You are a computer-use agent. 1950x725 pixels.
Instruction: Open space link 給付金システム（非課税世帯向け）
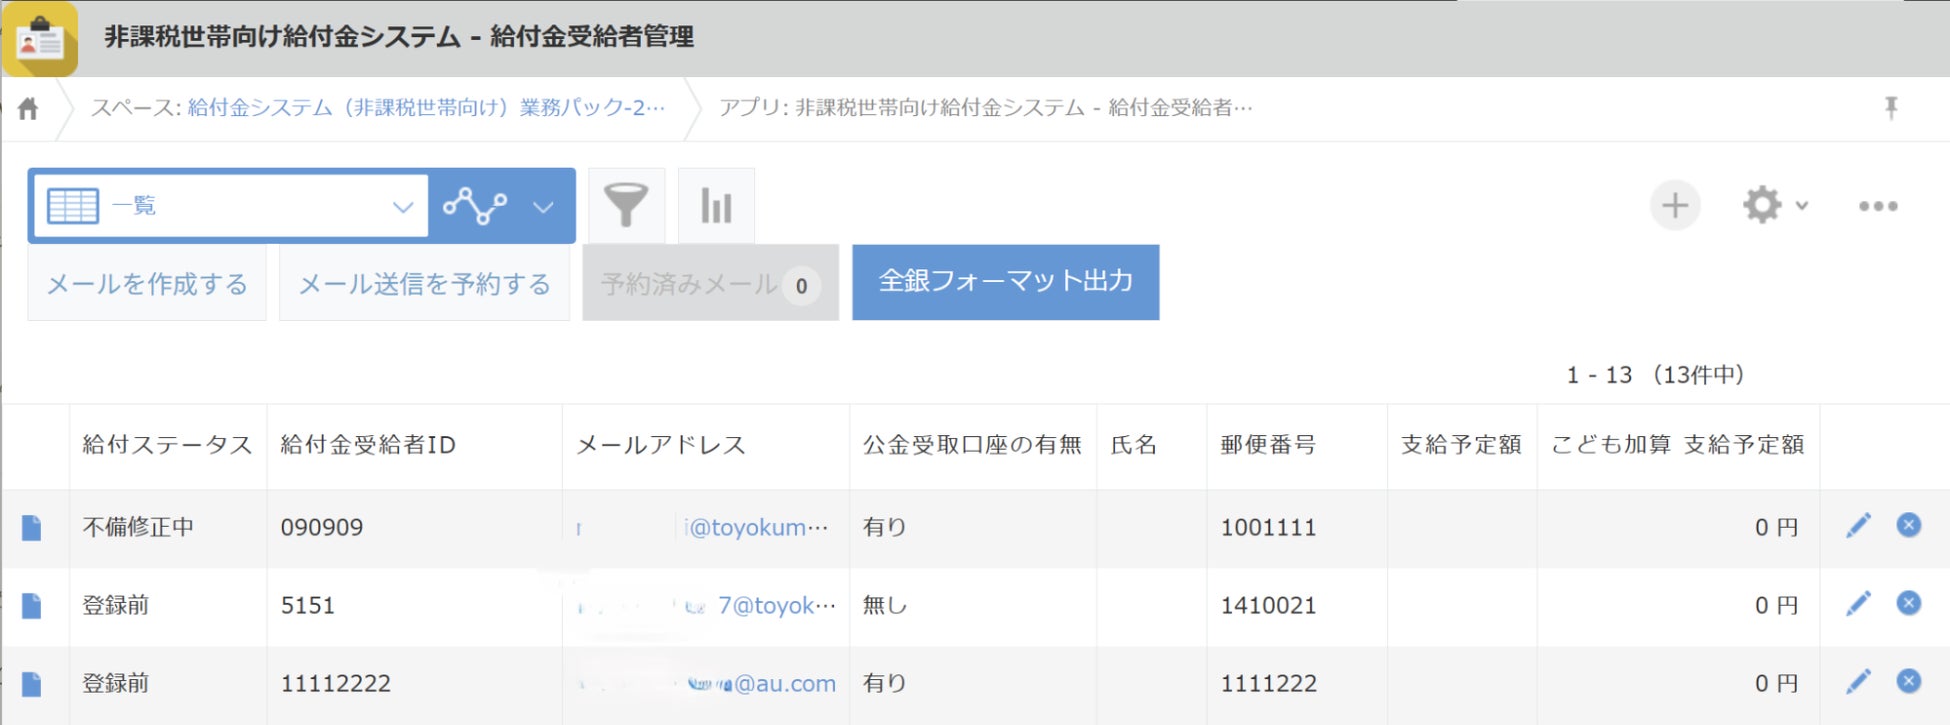tap(426, 108)
